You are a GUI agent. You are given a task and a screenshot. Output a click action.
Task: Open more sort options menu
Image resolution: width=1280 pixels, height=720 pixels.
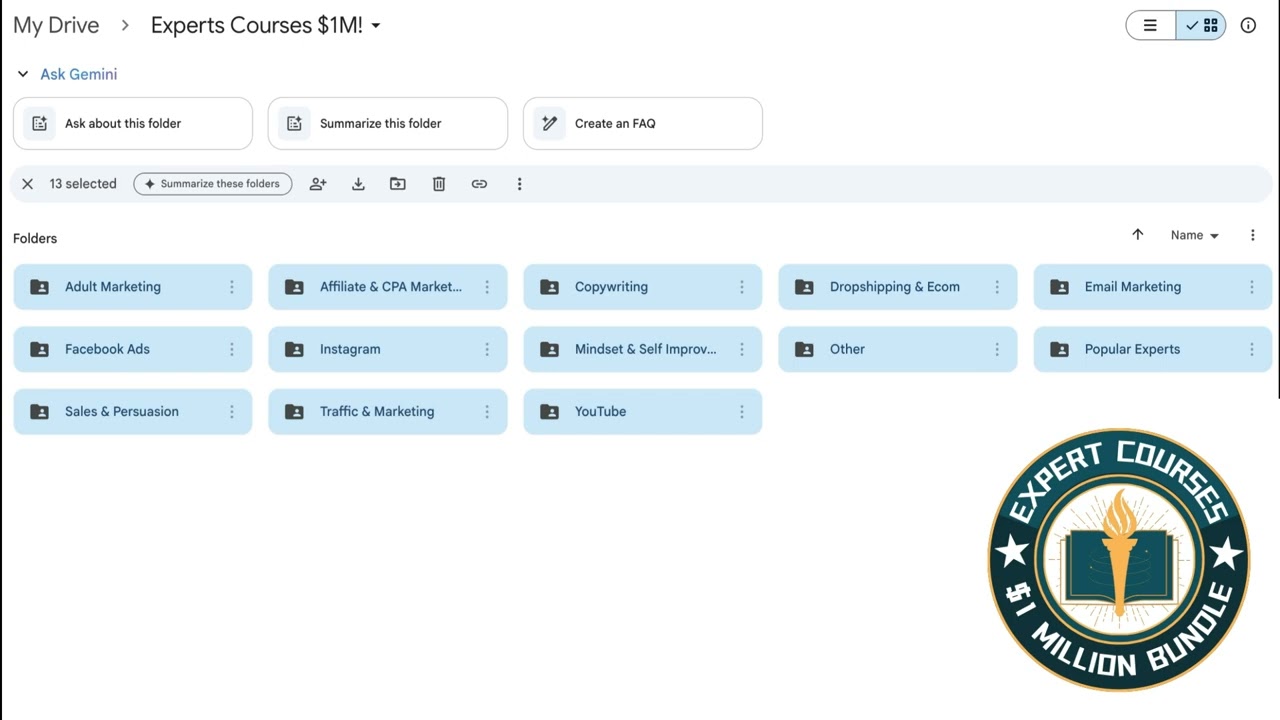[1252, 235]
